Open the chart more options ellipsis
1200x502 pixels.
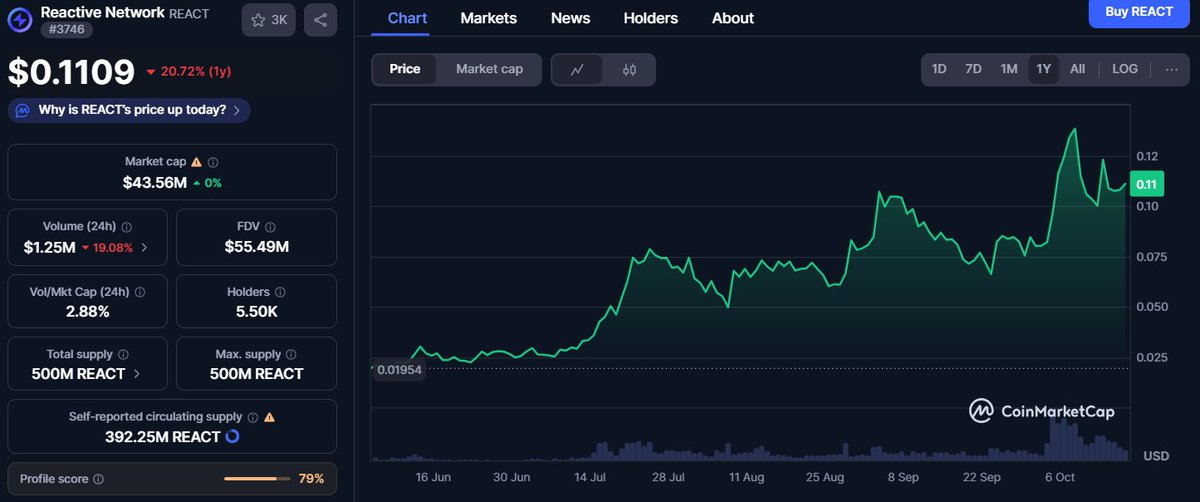[1171, 69]
